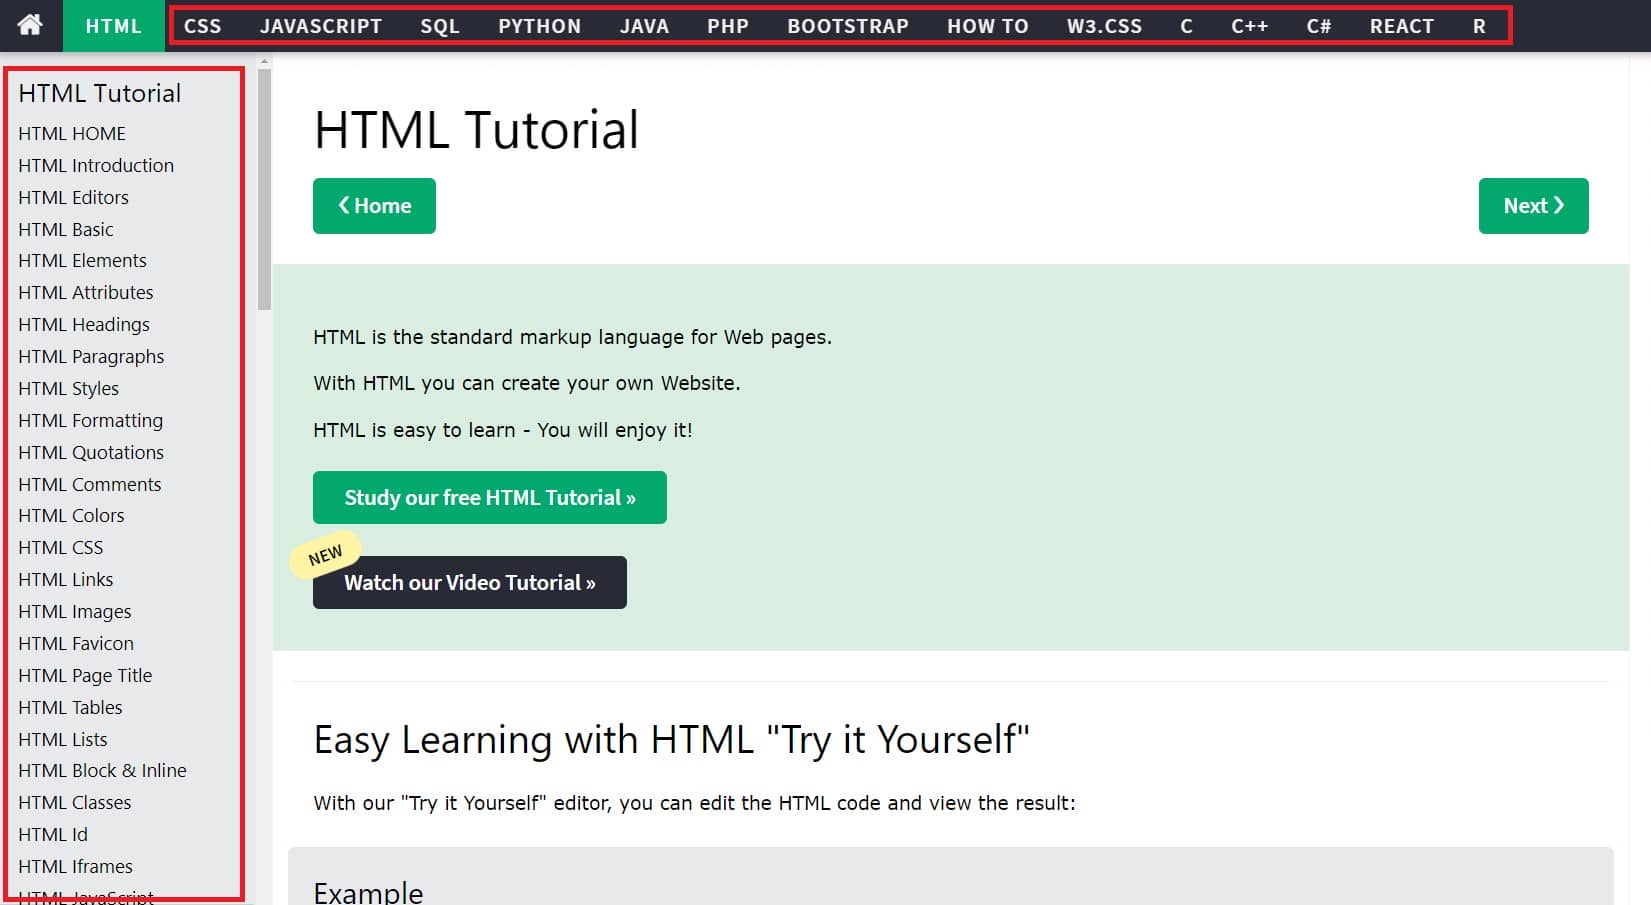This screenshot has width=1651, height=905.
Task: Click the Next chevron button
Action: tap(1532, 206)
